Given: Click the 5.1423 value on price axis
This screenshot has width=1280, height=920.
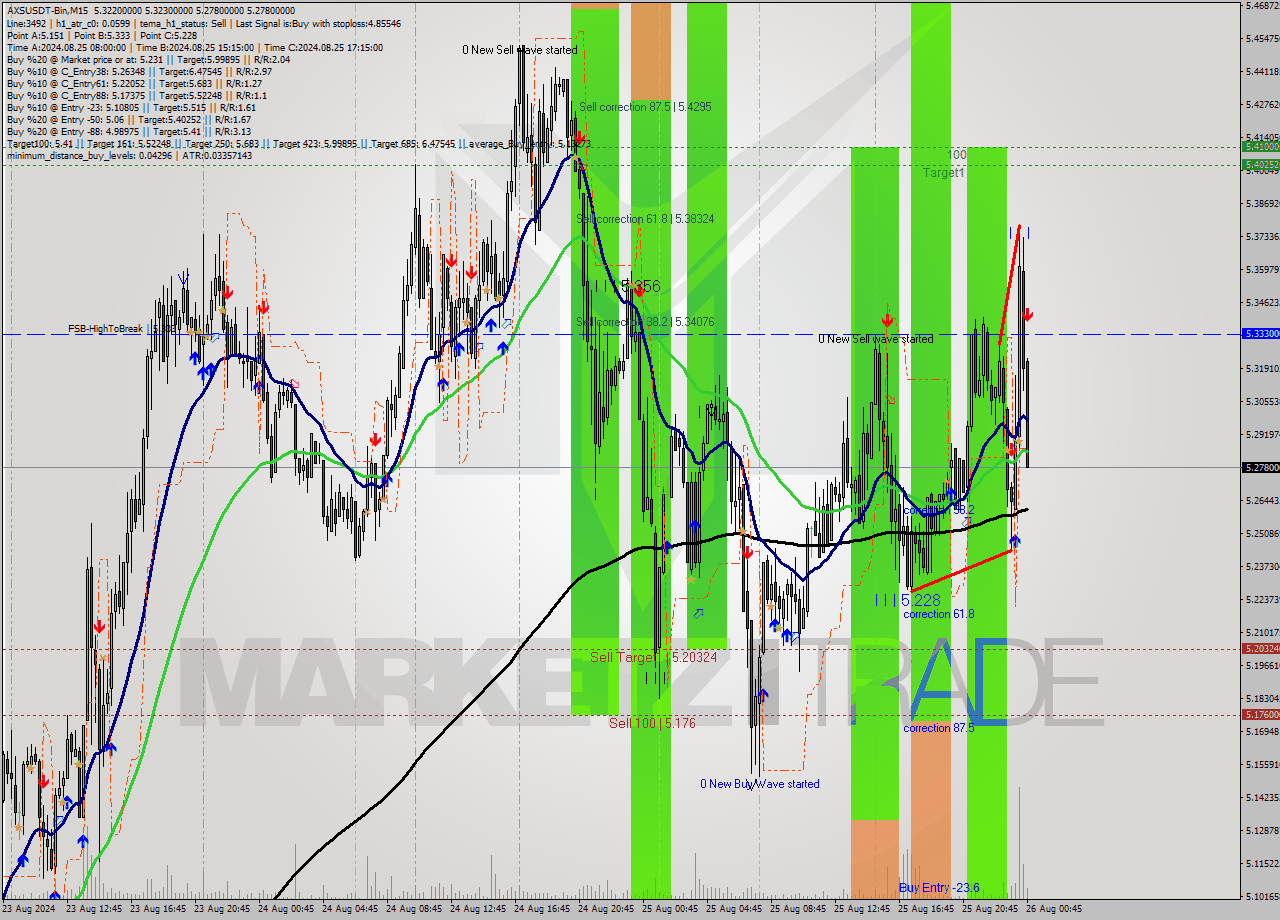Looking at the screenshot, I should tap(1262, 797).
